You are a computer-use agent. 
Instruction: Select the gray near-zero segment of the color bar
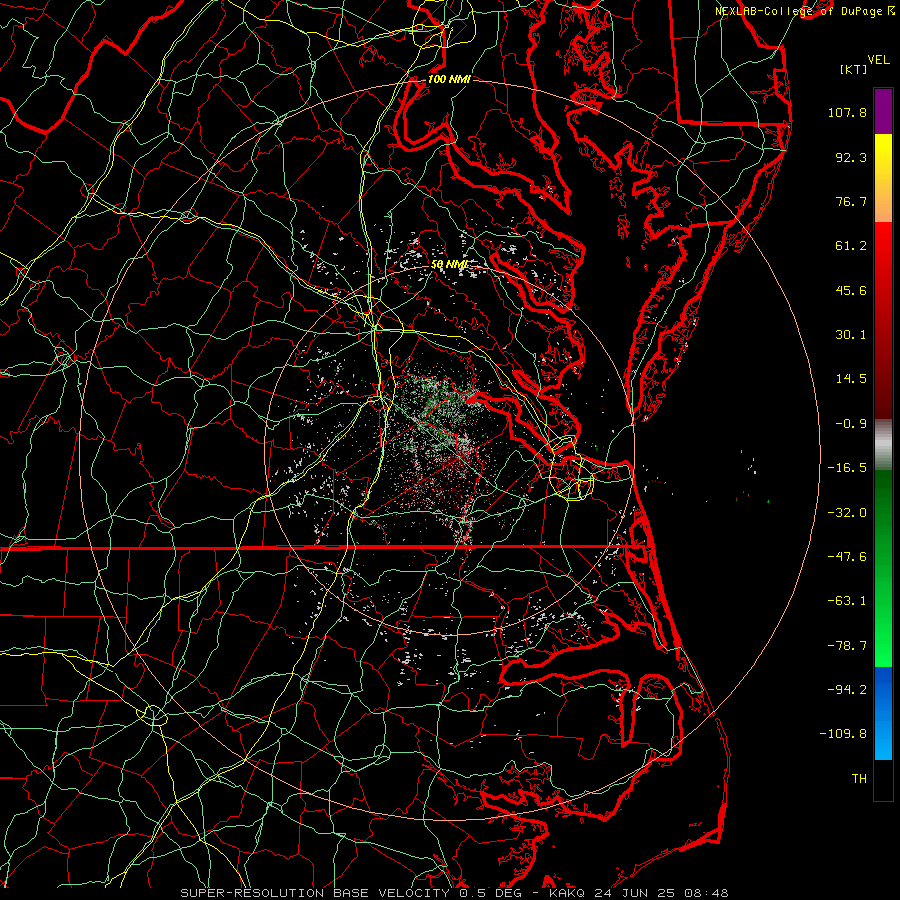coord(883,445)
